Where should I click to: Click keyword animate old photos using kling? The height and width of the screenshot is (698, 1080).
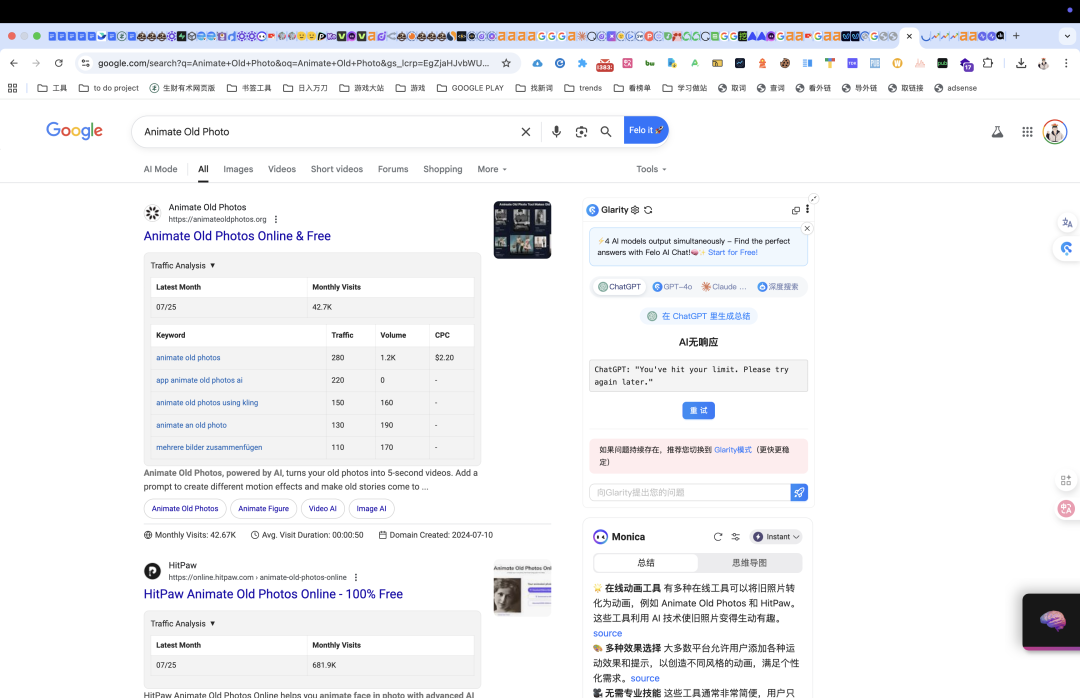click(x=207, y=402)
